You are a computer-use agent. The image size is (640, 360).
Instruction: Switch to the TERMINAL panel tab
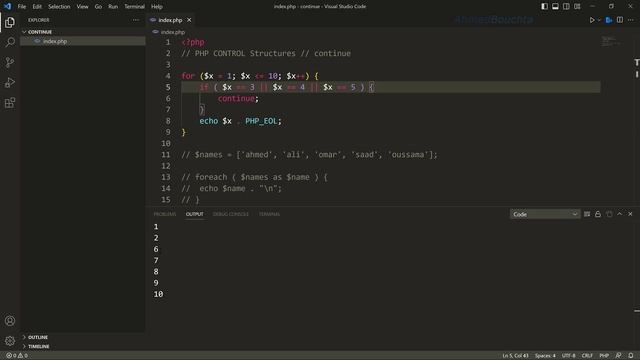(269, 214)
